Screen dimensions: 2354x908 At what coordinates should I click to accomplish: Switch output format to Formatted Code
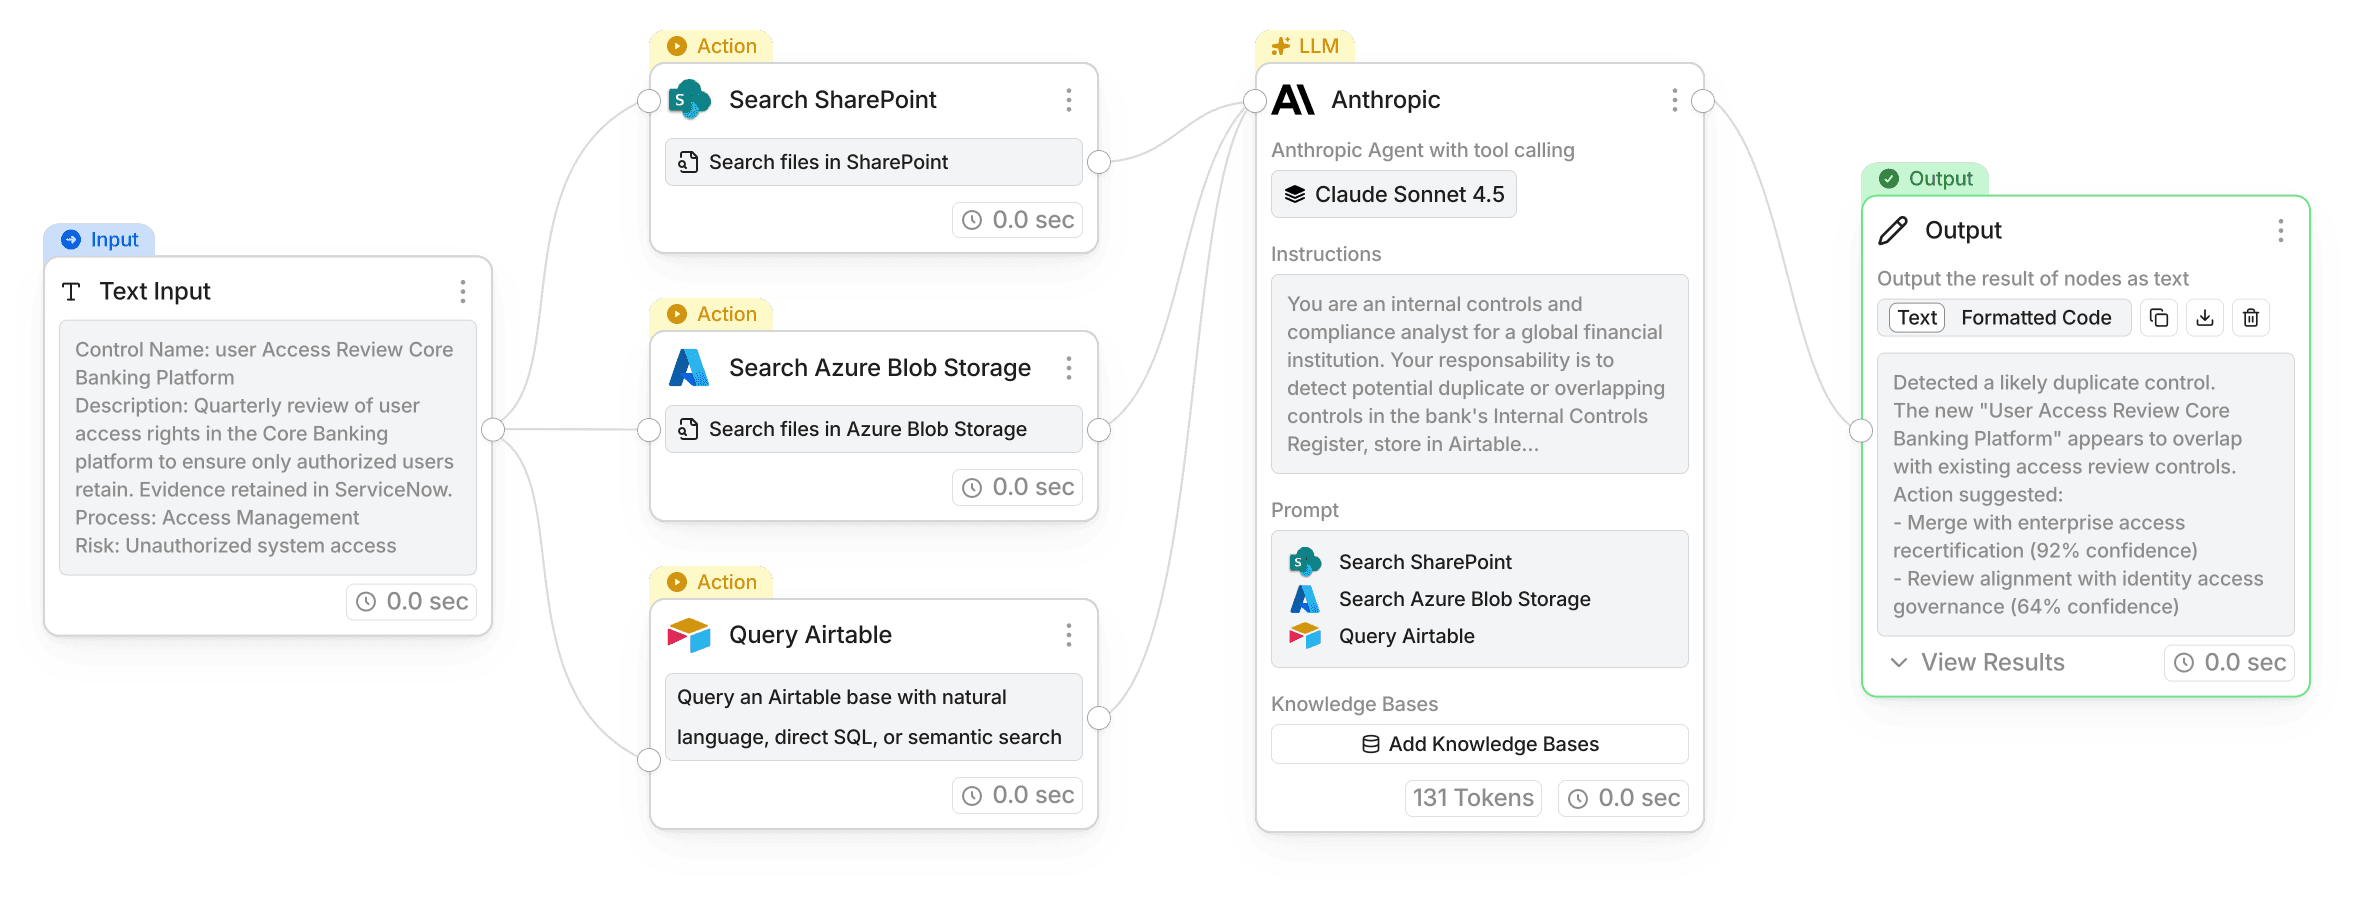(2036, 318)
